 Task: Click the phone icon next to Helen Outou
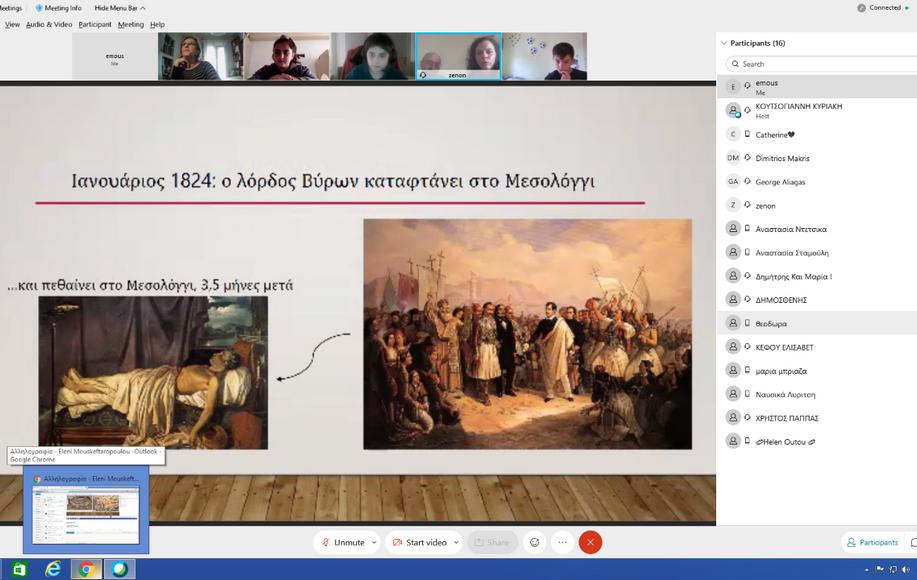(x=747, y=441)
